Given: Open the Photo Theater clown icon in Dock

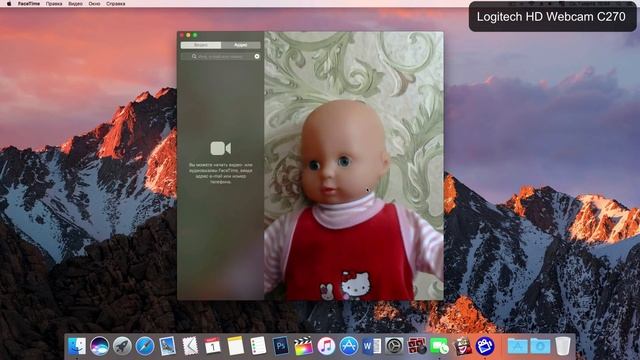Looking at the screenshot, I should coord(462,346).
